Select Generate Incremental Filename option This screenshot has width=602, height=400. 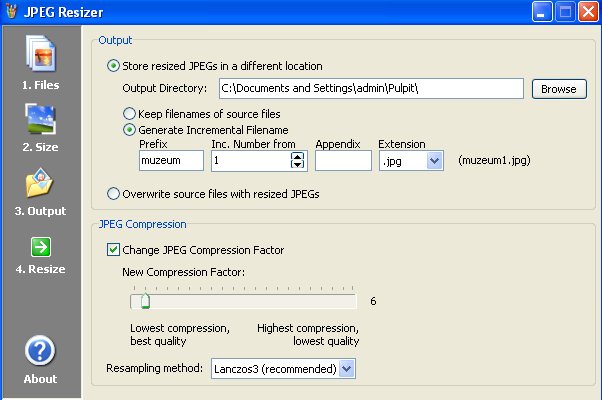tap(129, 129)
